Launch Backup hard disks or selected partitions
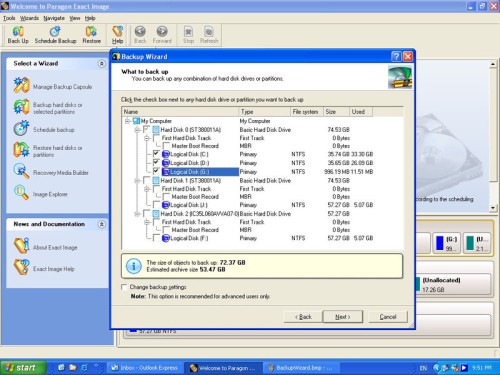Image resolution: width=500 pixels, height=375 pixels. point(21,107)
